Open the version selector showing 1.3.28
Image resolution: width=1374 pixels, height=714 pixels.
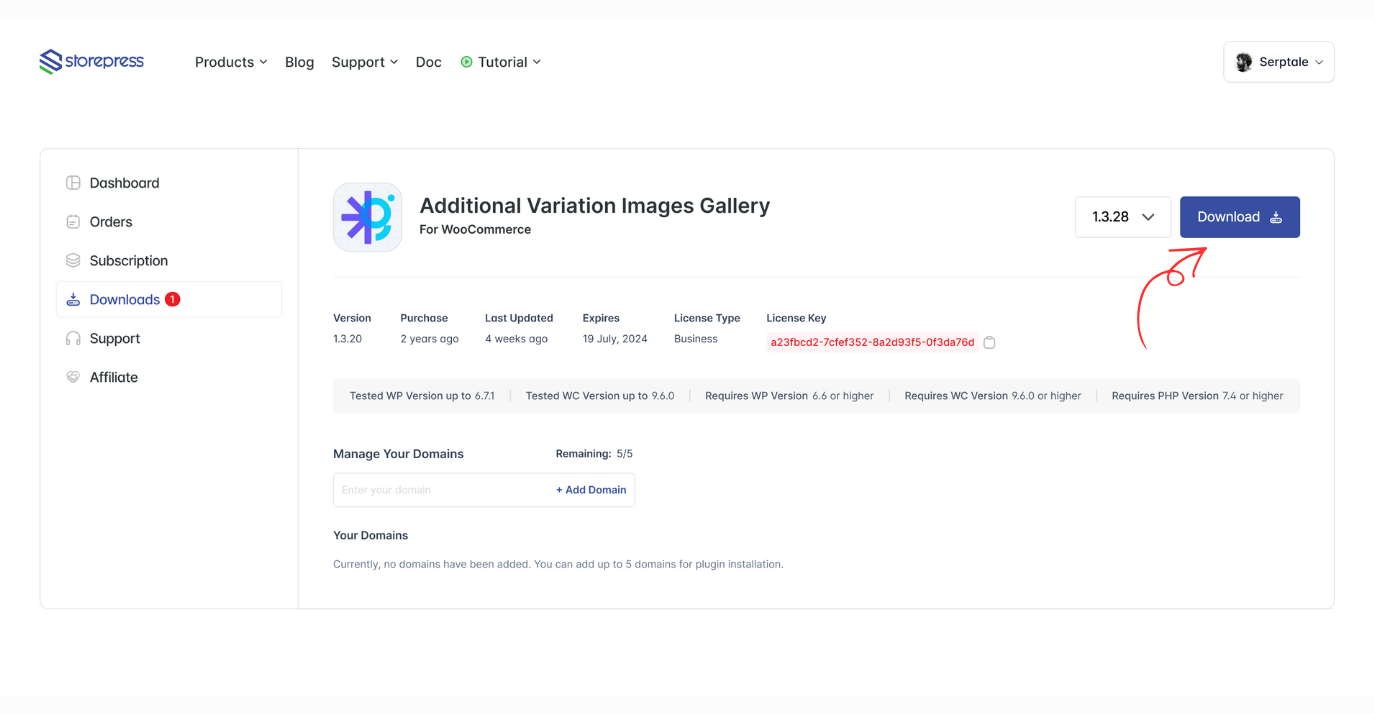[x=1122, y=217]
